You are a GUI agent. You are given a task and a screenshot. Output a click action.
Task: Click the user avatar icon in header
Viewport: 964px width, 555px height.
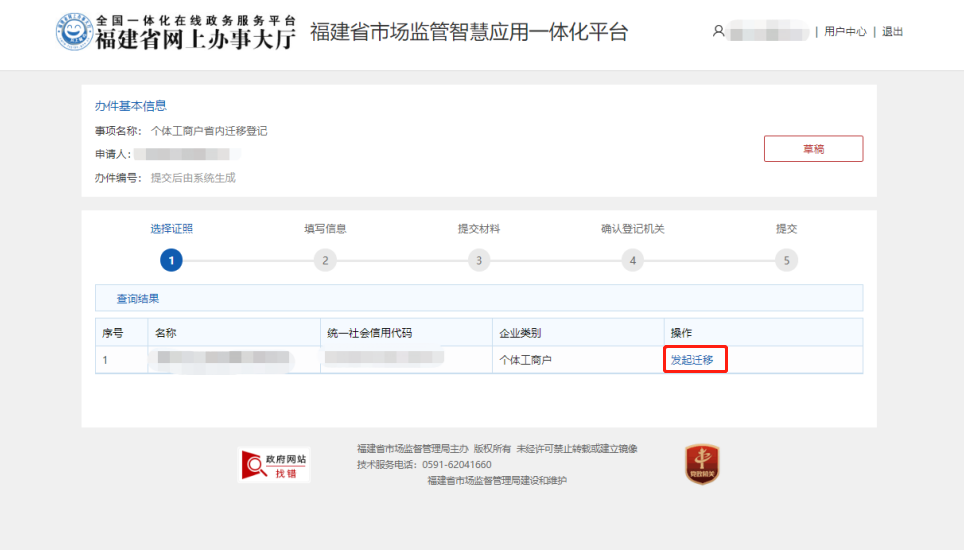[x=718, y=32]
